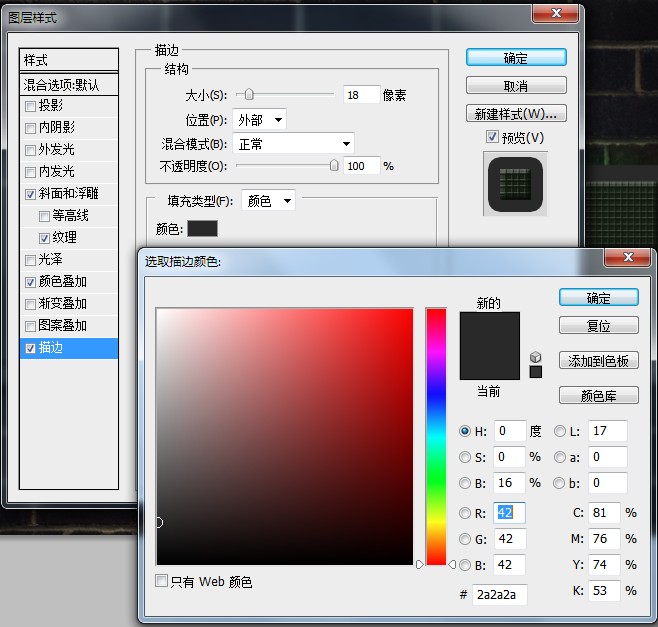Select 斜面和浮雕 style in the list

pos(69,193)
